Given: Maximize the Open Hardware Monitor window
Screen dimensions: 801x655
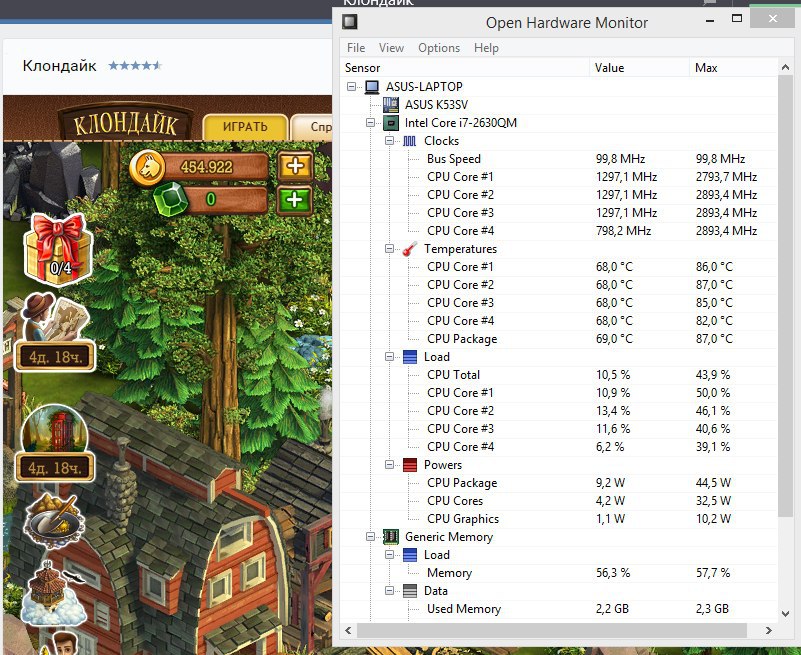Looking at the screenshot, I should 737,19.
